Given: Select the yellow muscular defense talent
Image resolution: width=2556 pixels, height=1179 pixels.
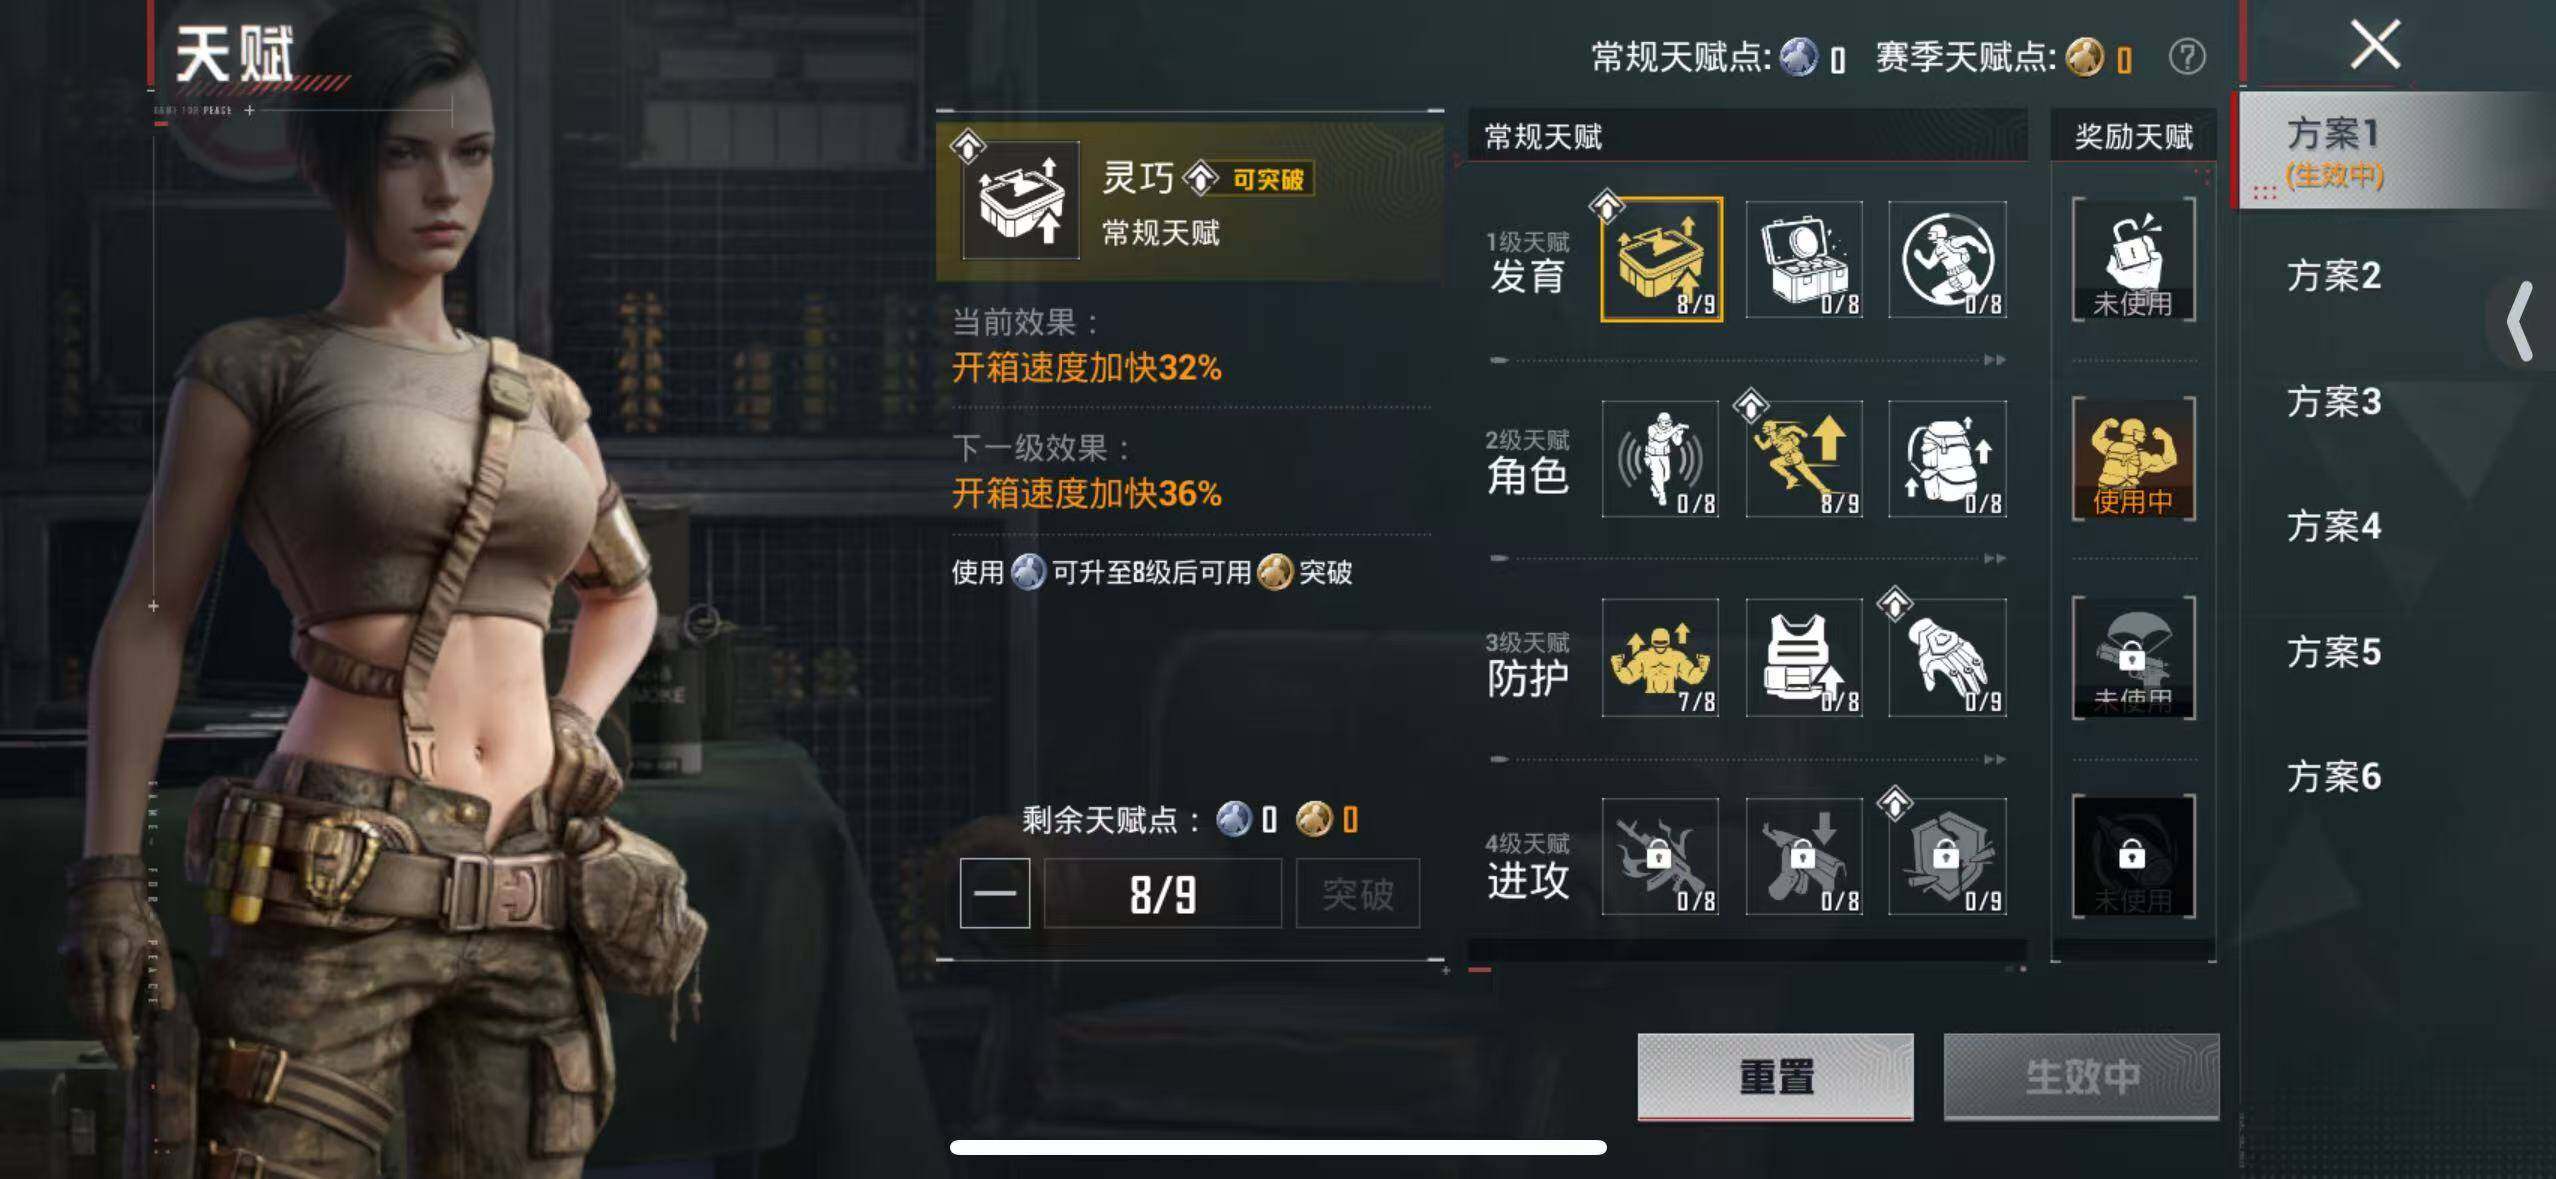Looking at the screenshot, I should 1660,658.
